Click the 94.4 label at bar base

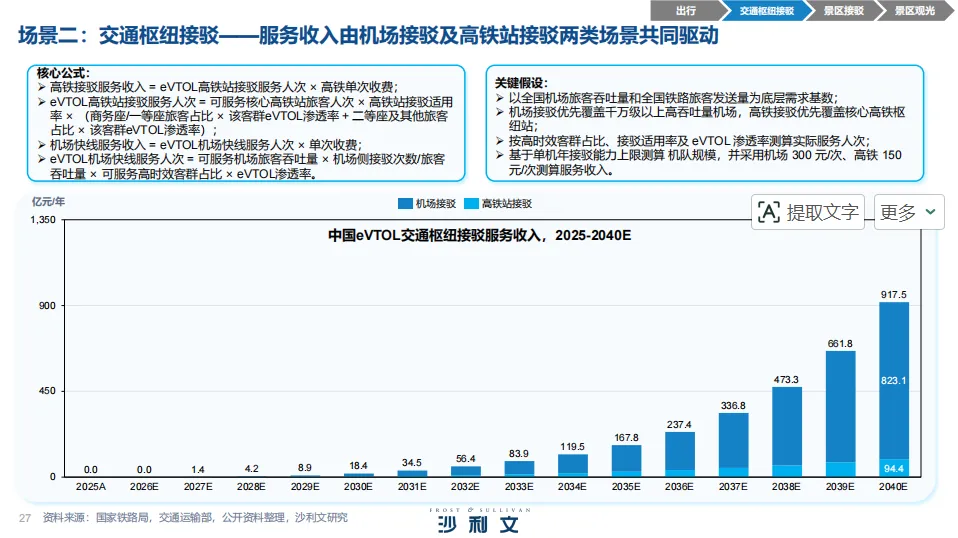[893, 468]
